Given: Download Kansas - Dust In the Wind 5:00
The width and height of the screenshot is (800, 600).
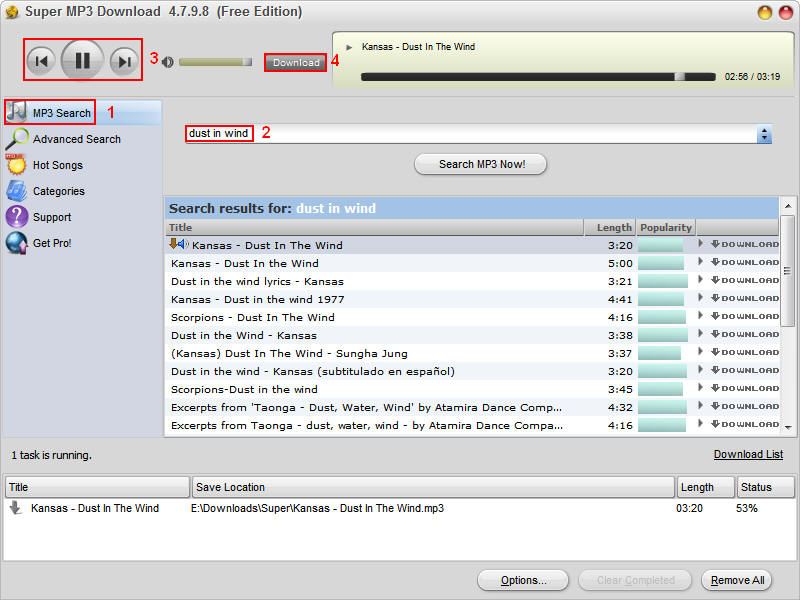Looking at the screenshot, I should point(745,262).
